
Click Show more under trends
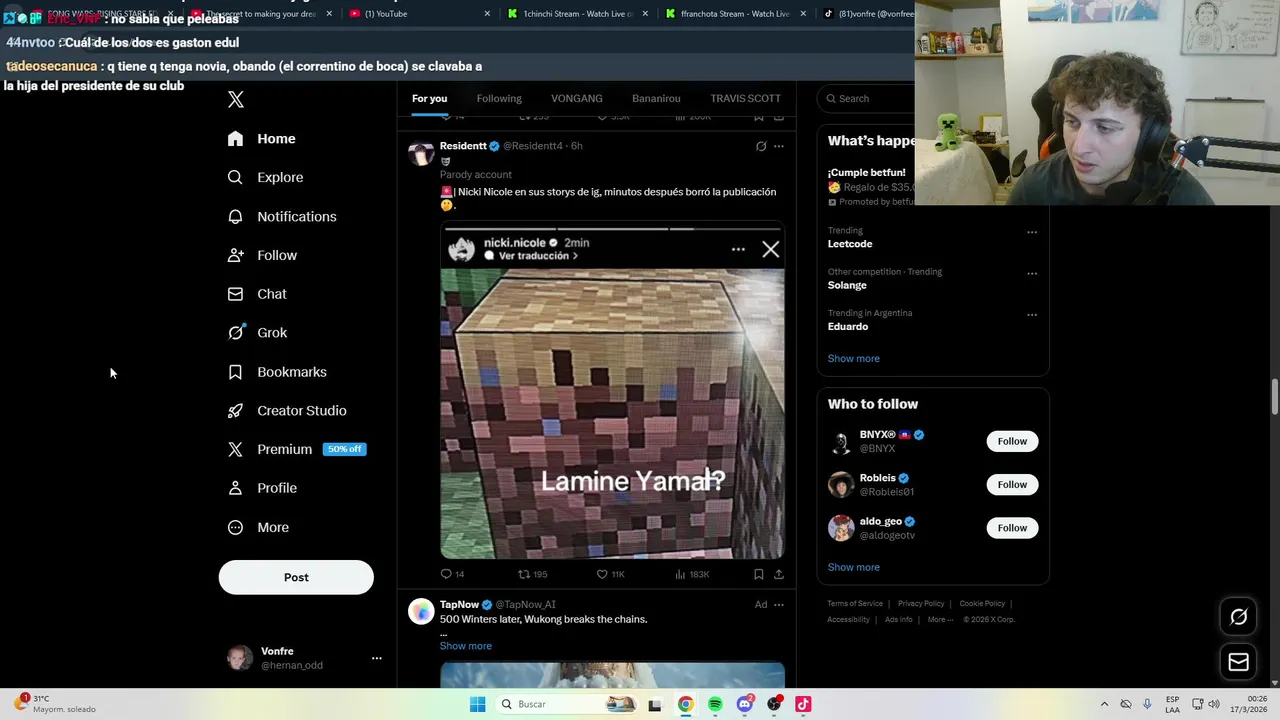click(x=853, y=358)
